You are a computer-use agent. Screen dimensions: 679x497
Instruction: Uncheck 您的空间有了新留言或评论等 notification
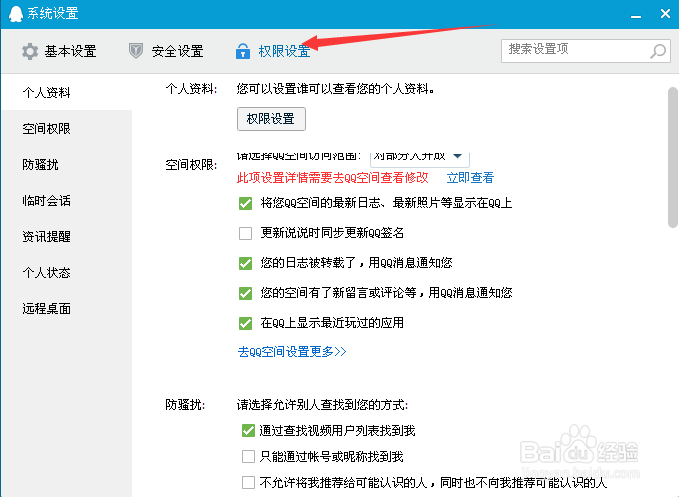click(x=246, y=294)
